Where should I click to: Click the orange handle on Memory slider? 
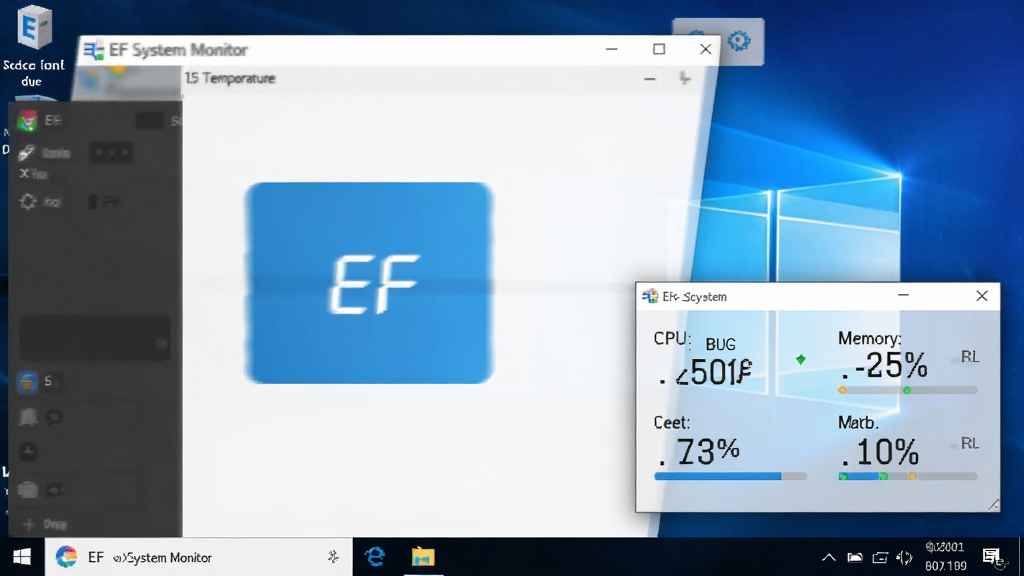pos(842,391)
